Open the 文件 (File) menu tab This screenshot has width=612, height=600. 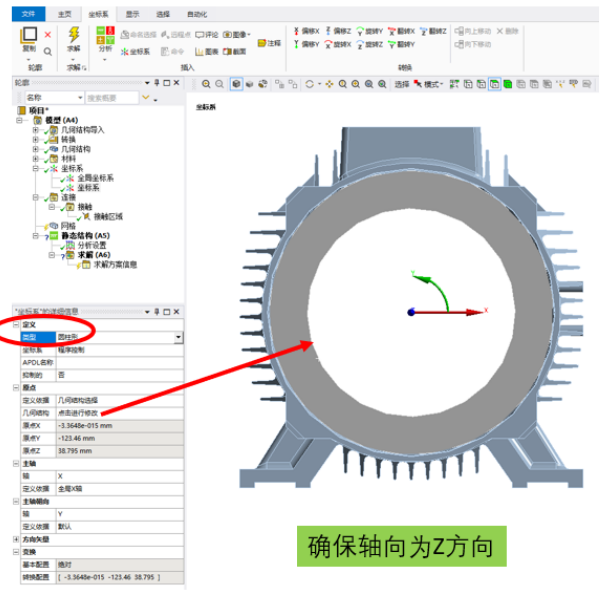click(x=28, y=14)
